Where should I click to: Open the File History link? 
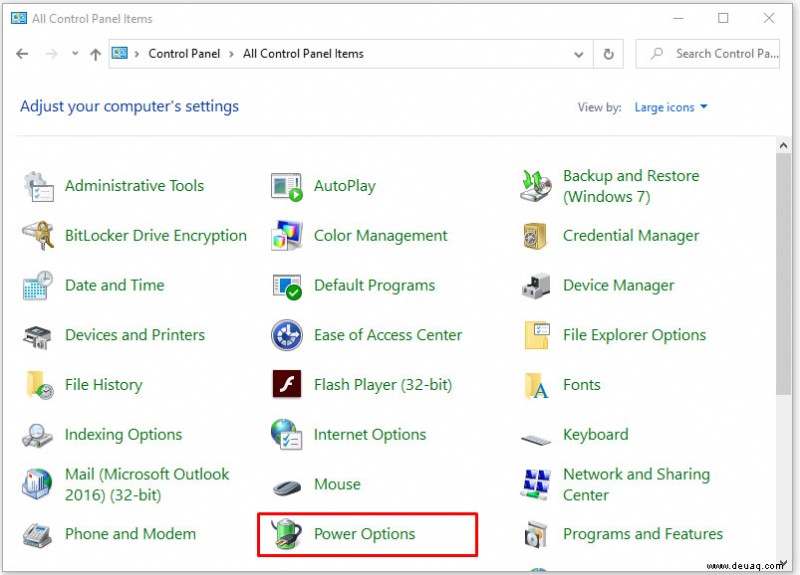tap(104, 385)
